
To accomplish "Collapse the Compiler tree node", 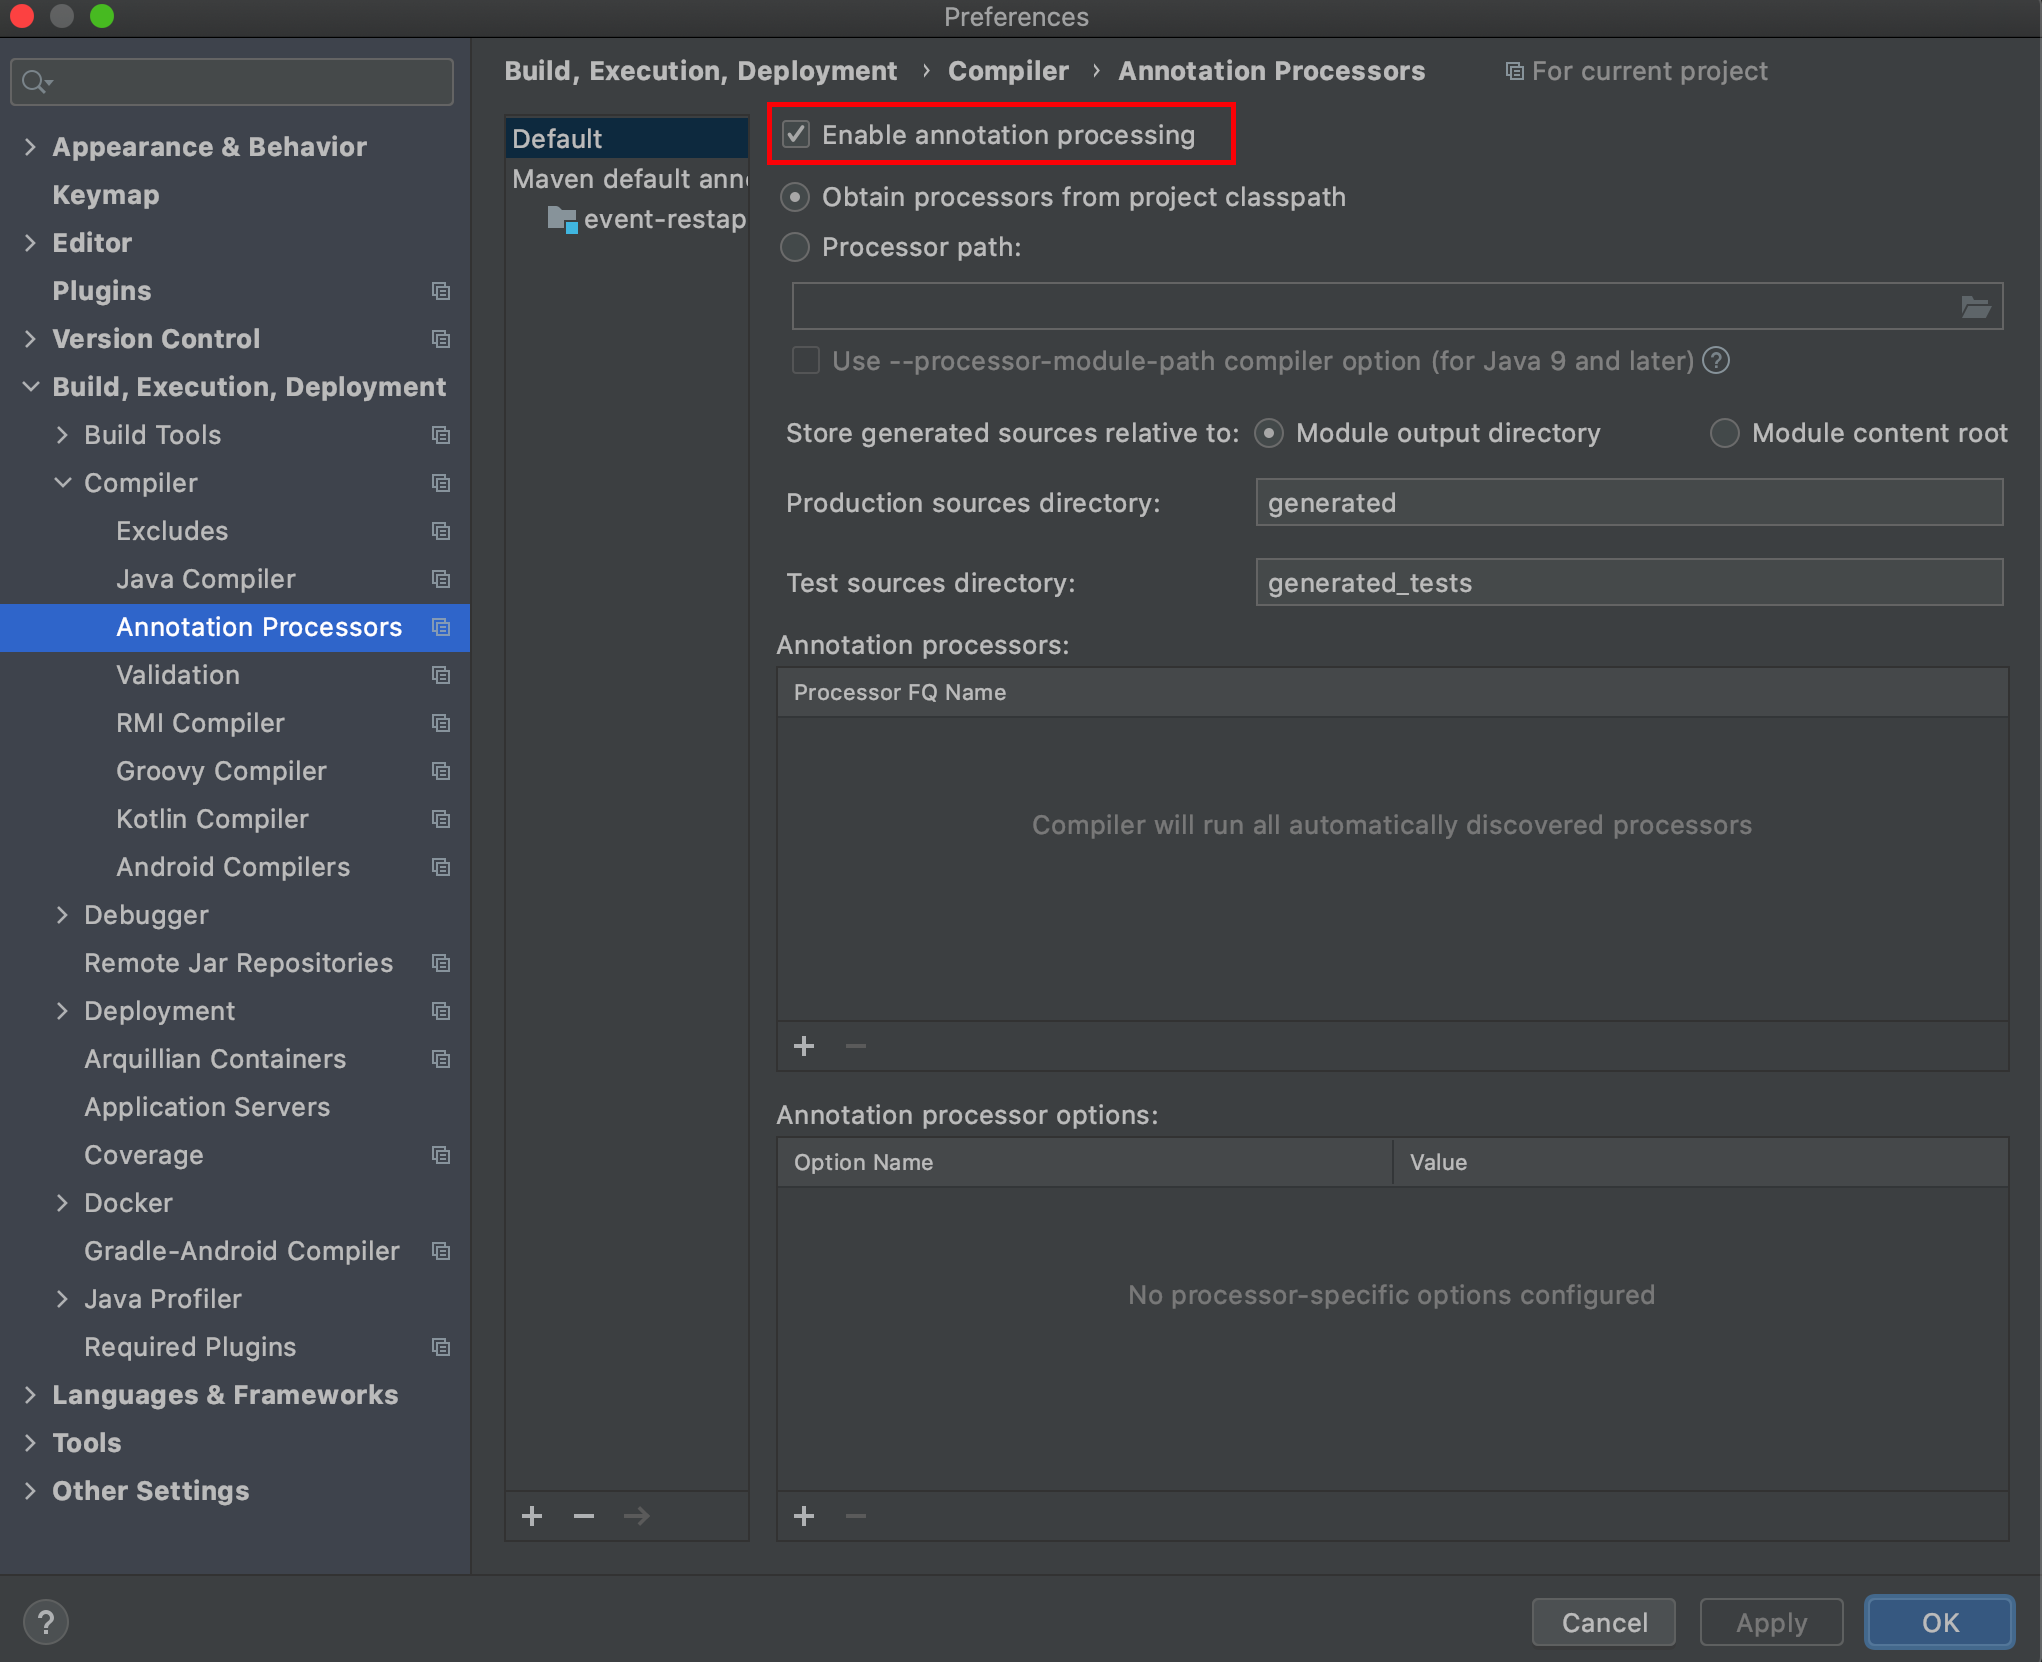I will click(x=62, y=483).
